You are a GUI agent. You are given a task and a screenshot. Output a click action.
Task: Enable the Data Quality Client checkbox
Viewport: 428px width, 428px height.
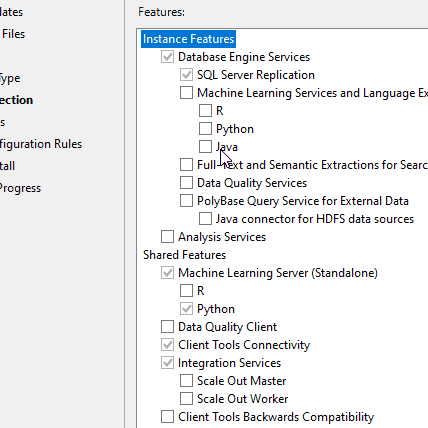167,327
